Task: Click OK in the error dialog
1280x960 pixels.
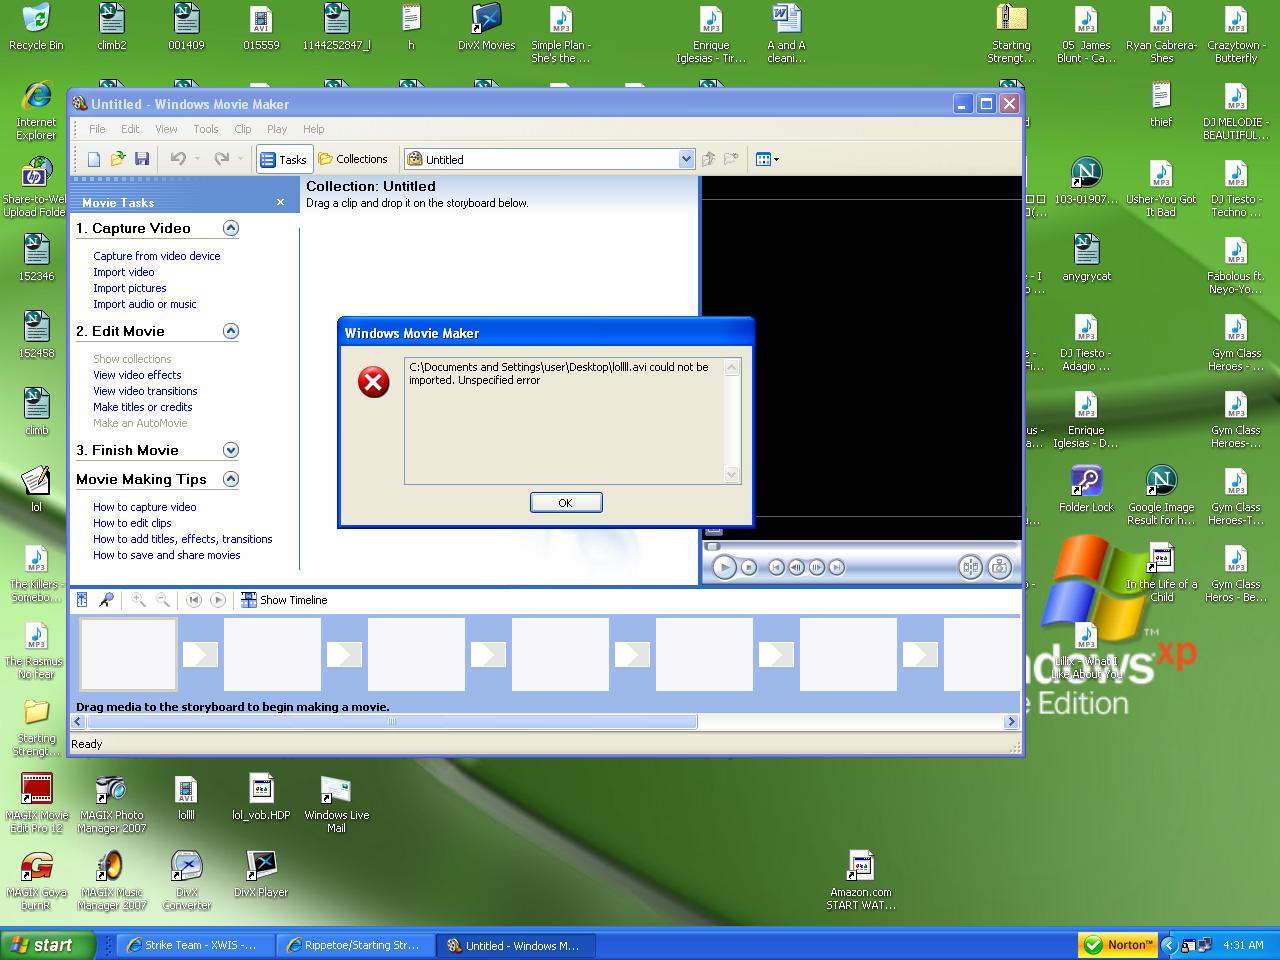Action: click(566, 503)
